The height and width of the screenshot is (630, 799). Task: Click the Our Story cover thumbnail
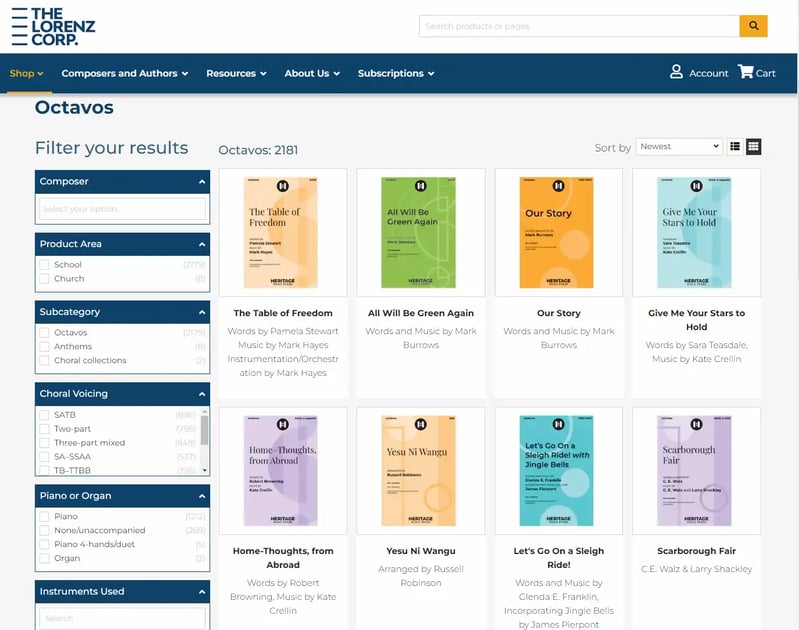558,232
